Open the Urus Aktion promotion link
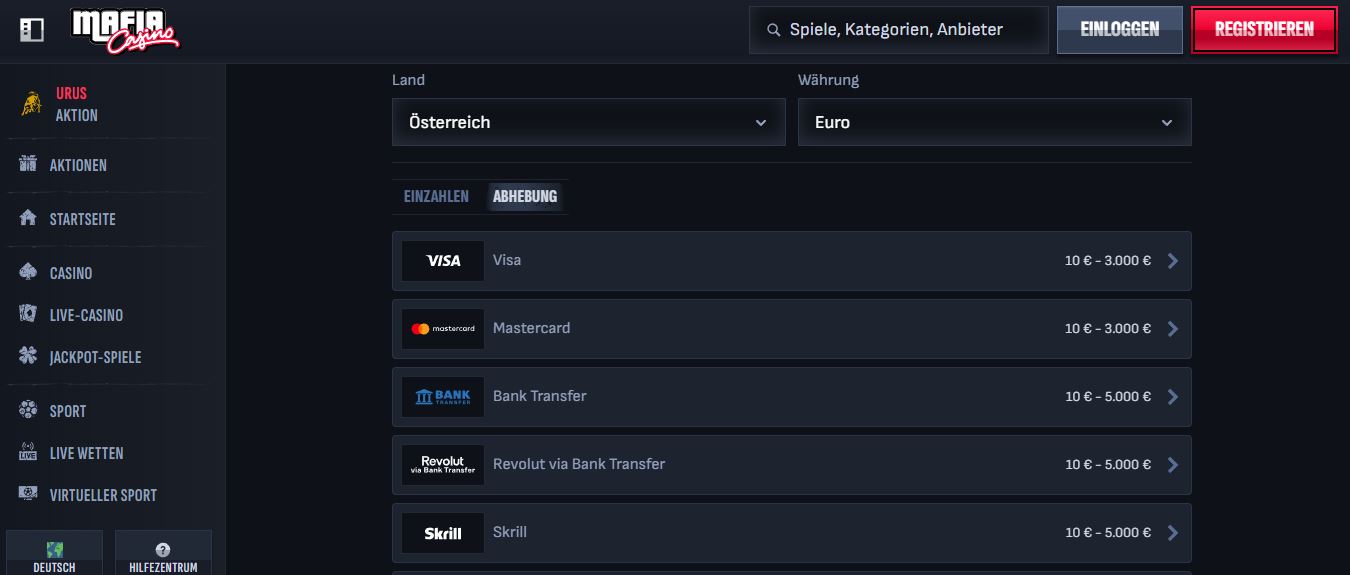The width and height of the screenshot is (1350, 575). click(x=77, y=104)
